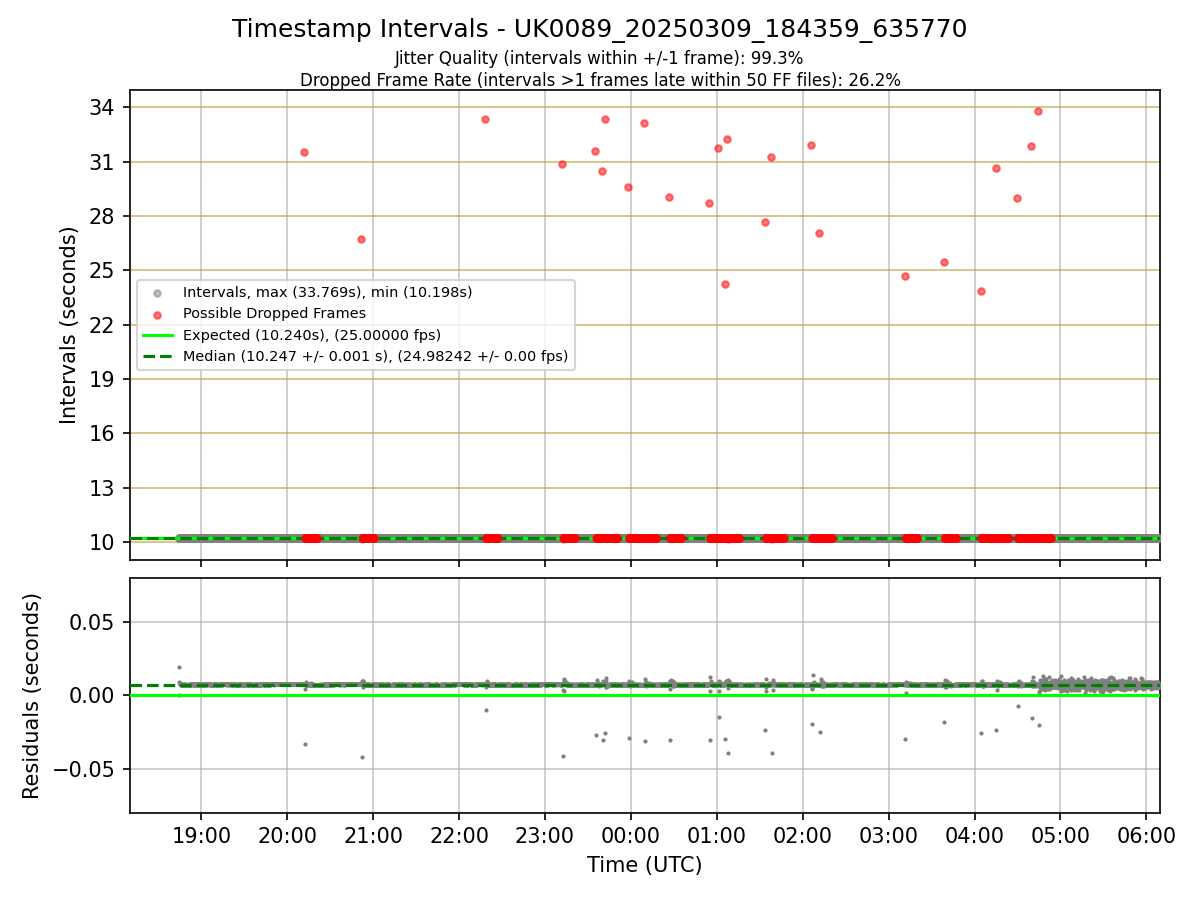This screenshot has height=900, width=1200.
Task: Click the 22:00 tick label on time axis
Action: point(459,834)
